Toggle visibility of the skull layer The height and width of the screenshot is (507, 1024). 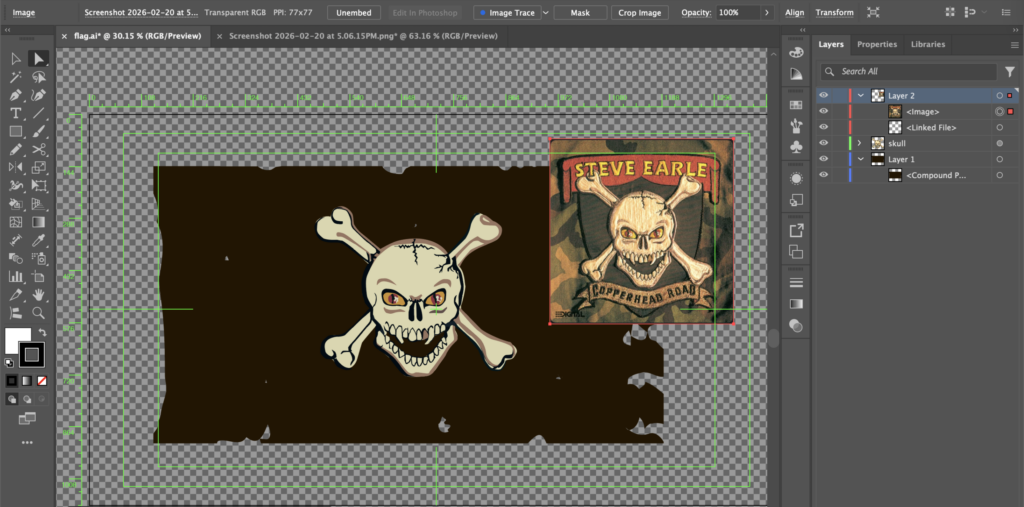(x=824, y=144)
